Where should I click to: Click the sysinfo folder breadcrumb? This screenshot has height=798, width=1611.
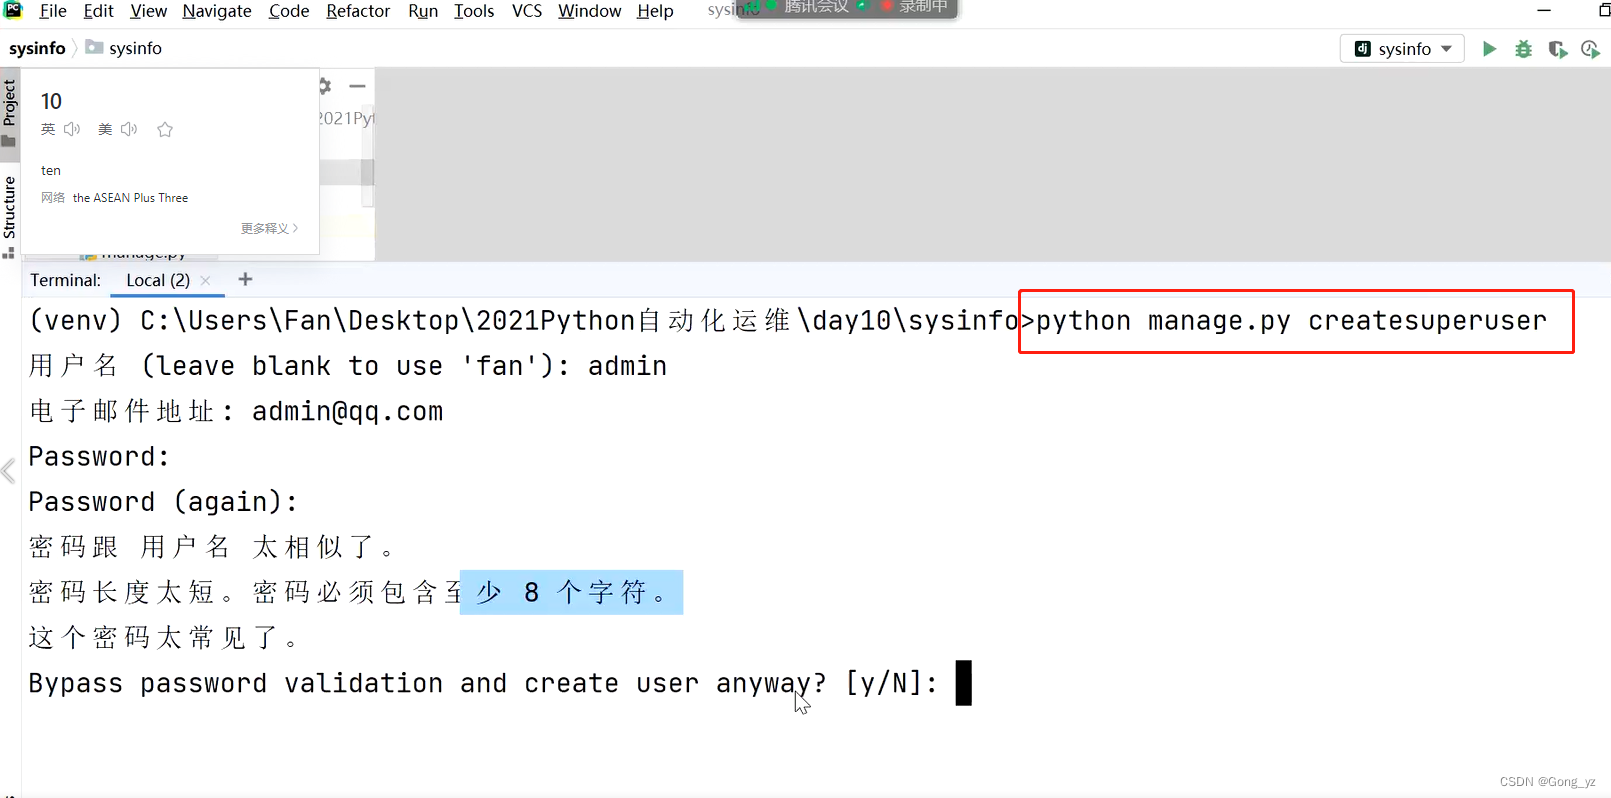[x=124, y=48]
